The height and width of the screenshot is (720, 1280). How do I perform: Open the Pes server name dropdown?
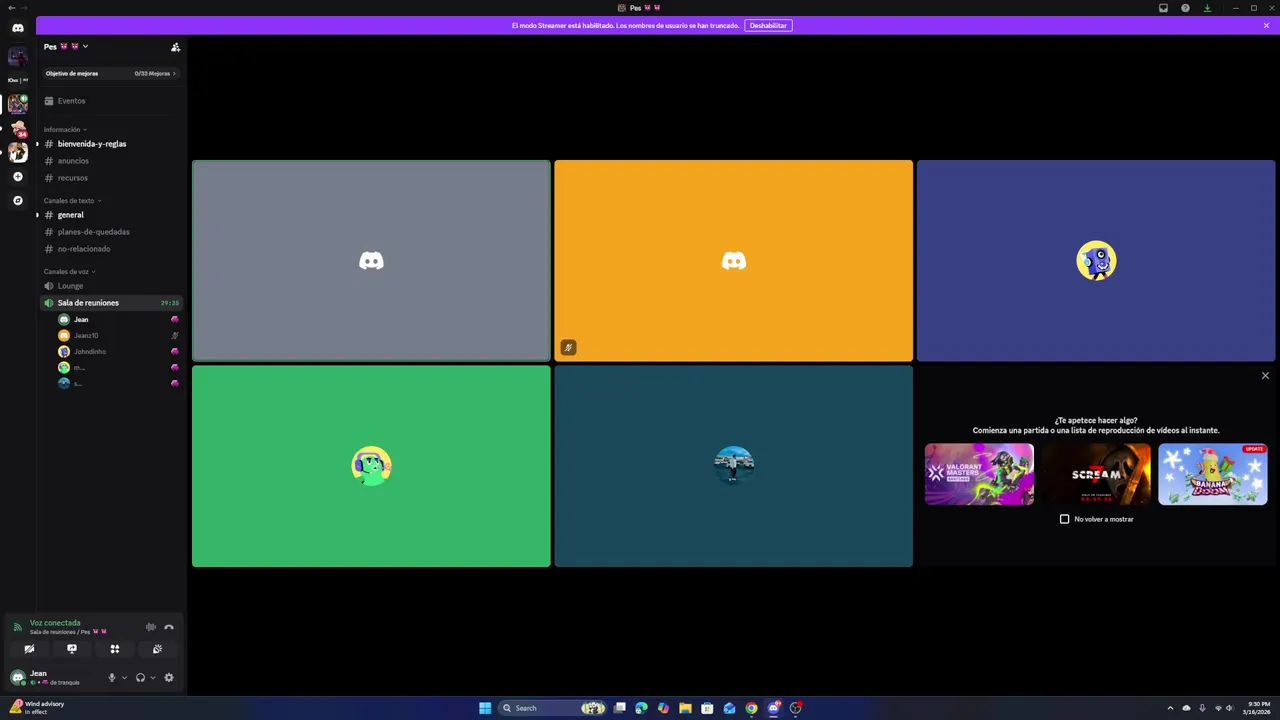66,47
